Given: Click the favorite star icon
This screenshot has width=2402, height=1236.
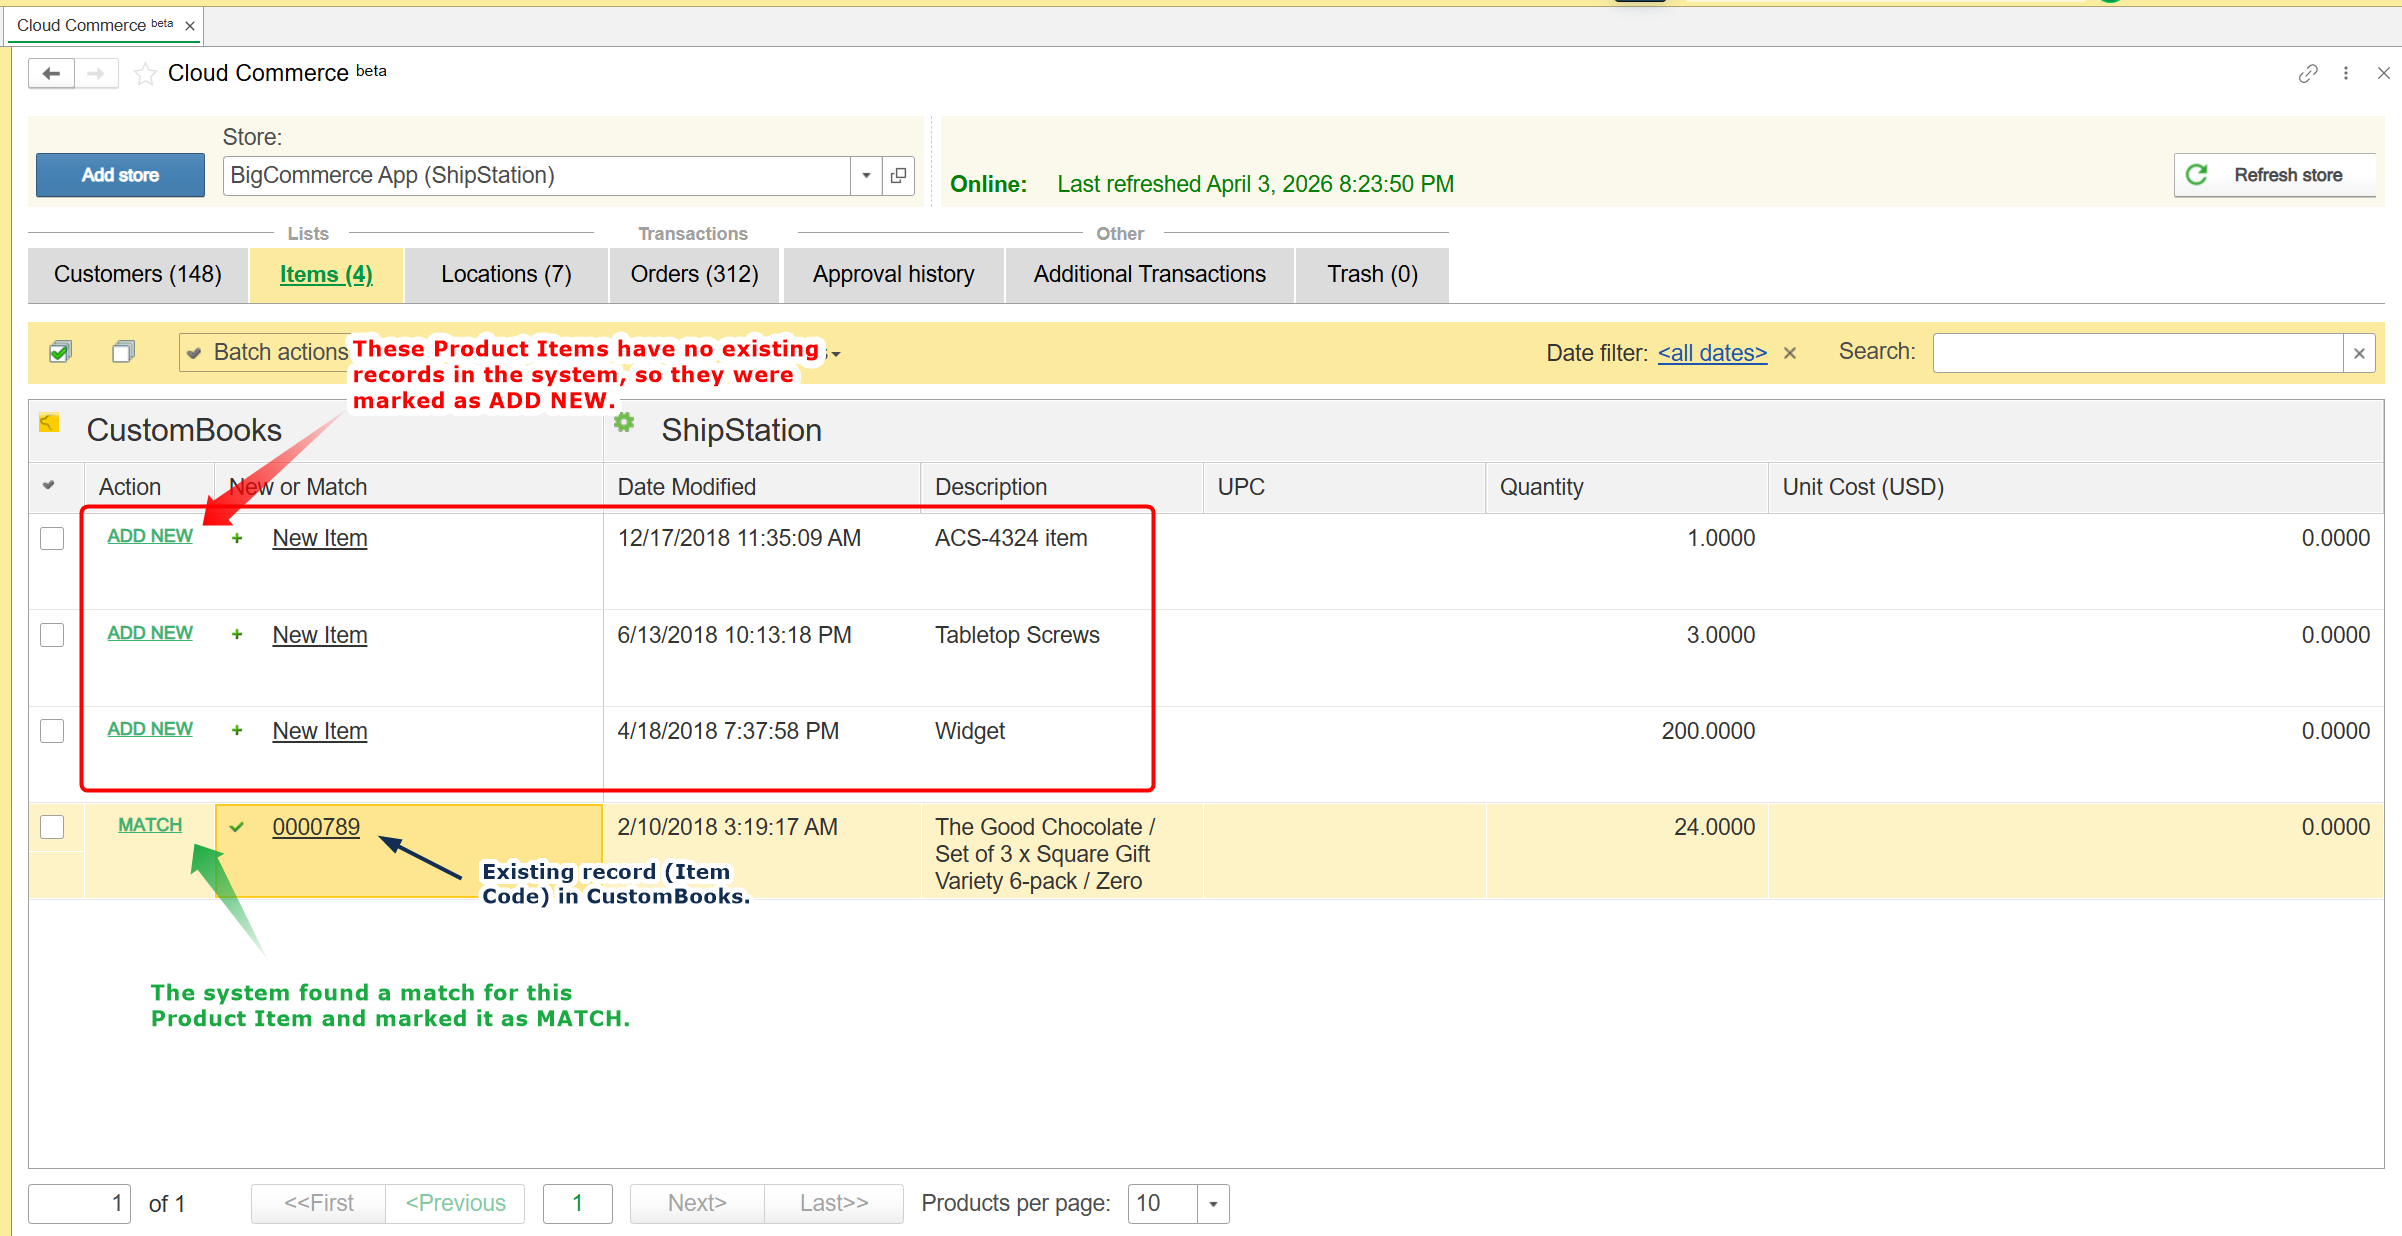Looking at the screenshot, I should click(x=145, y=74).
